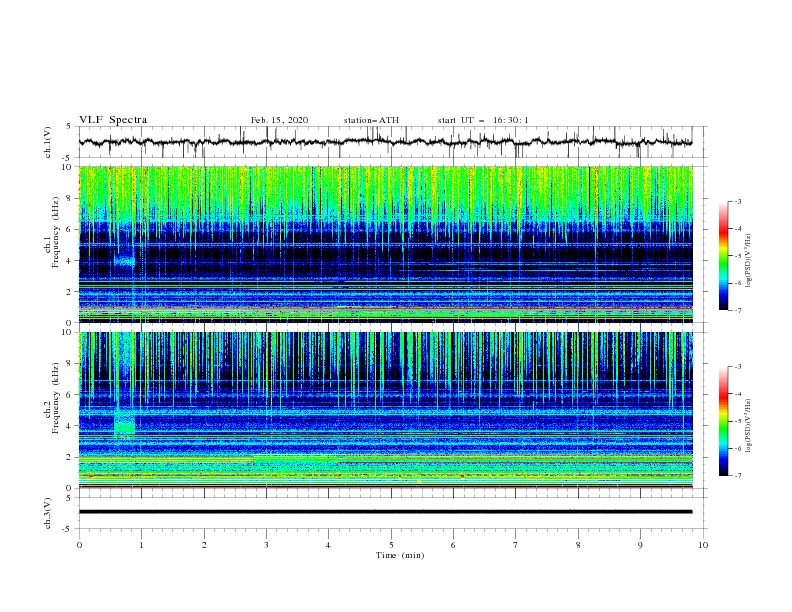Click the time axis tick label "3"
This screenshot has width=792, height=612.
coord(266,545)
